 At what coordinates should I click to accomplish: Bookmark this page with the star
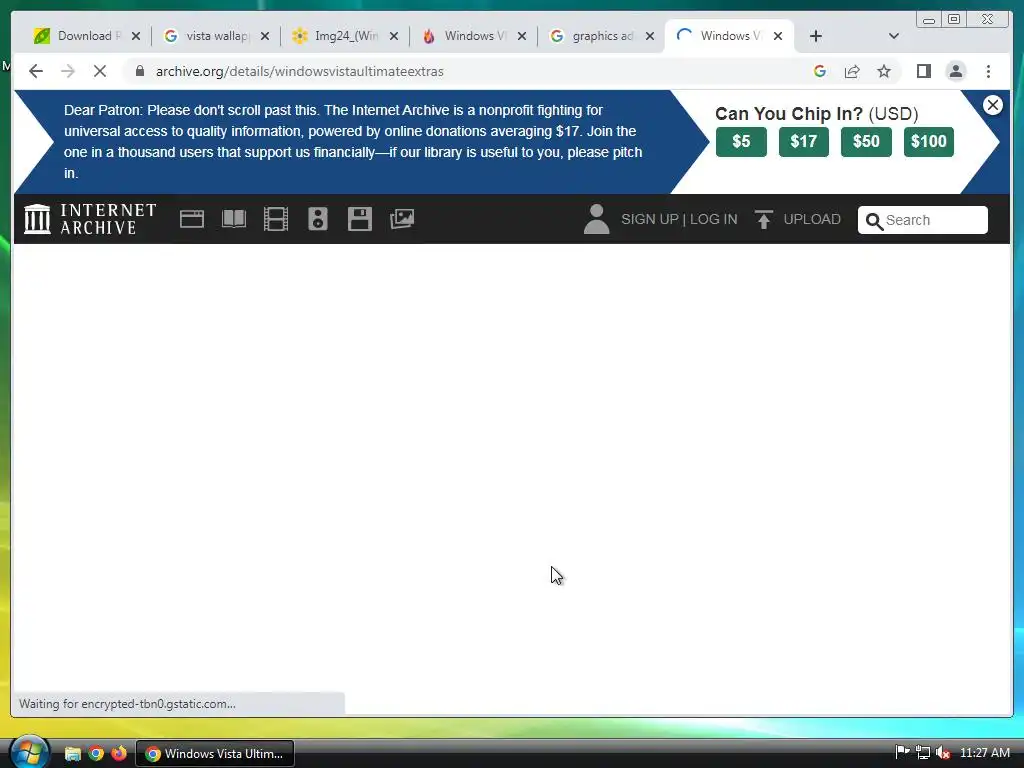point(884,71)
